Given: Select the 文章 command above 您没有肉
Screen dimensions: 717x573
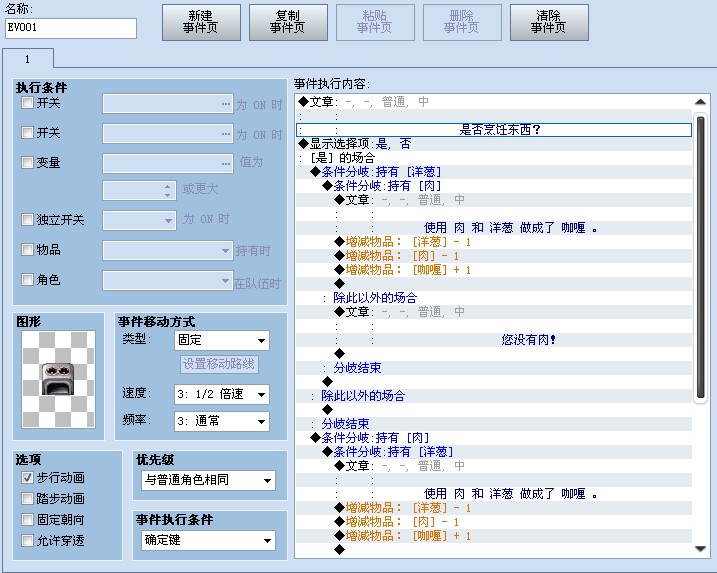Looking at the screenshot, I should click(x=494, y=312).
